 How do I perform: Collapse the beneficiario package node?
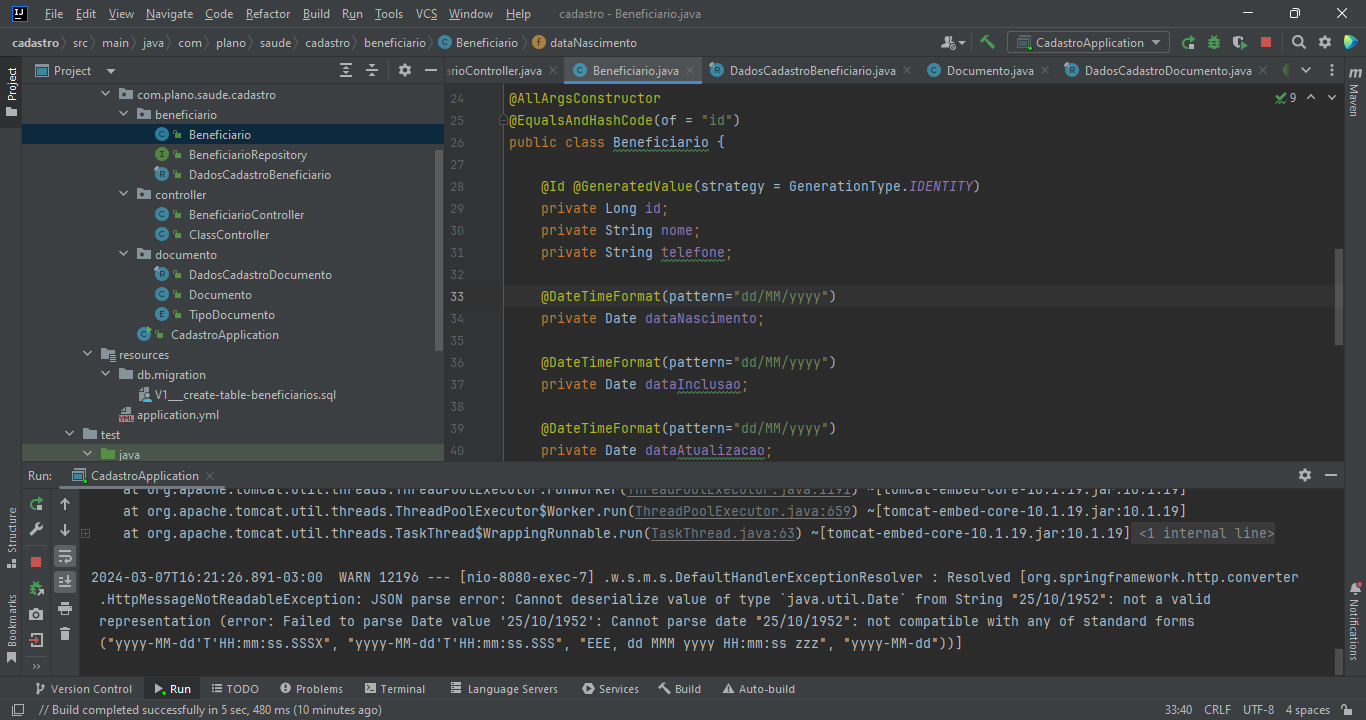point(123,115)
